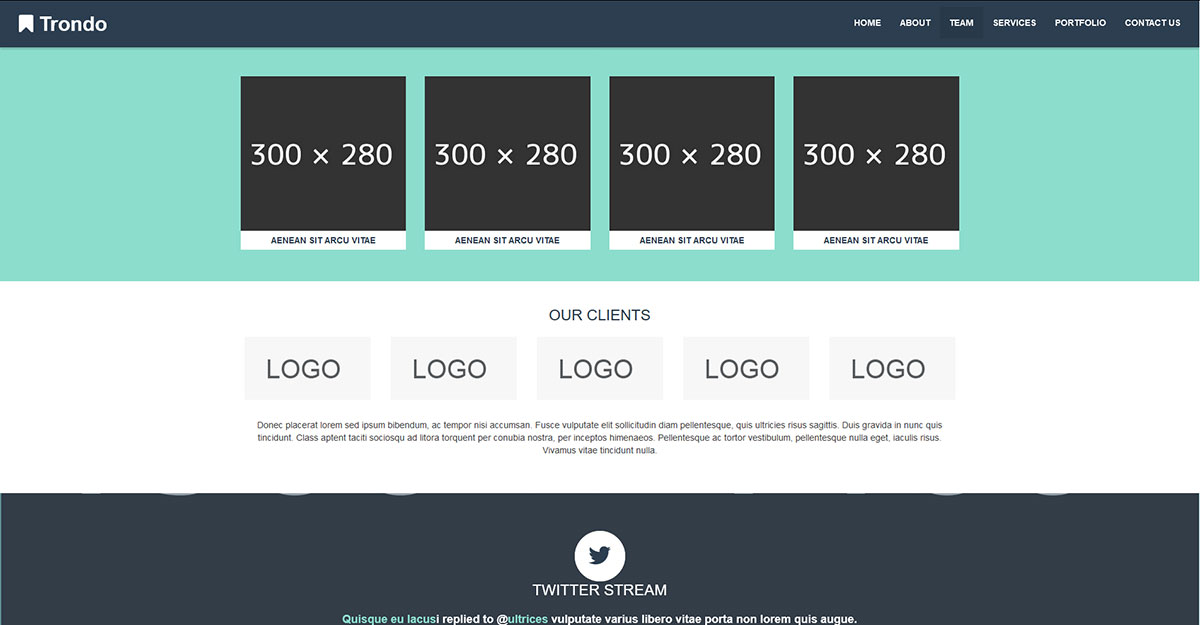Select the second team member image
The width and height of the screenshot is (1200, 625).
pos(507,153)
